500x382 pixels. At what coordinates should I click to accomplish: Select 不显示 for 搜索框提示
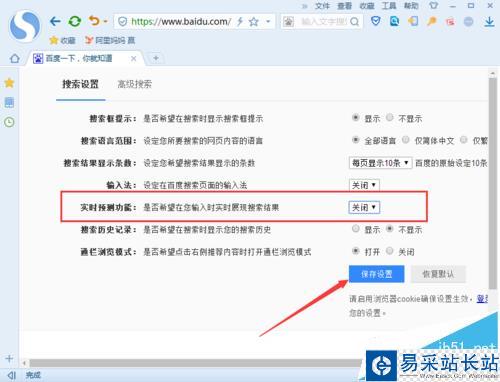[389, 118]
